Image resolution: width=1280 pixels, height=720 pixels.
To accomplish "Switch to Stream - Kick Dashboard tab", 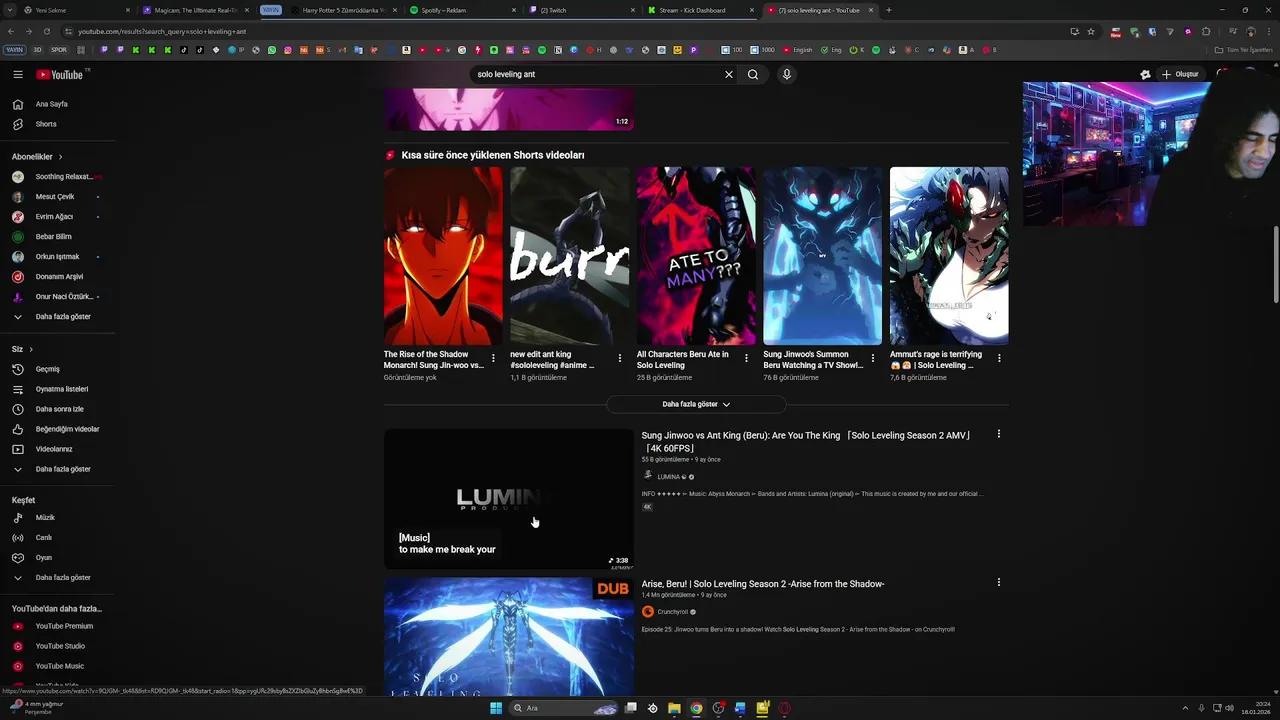I will click(699, 10).
